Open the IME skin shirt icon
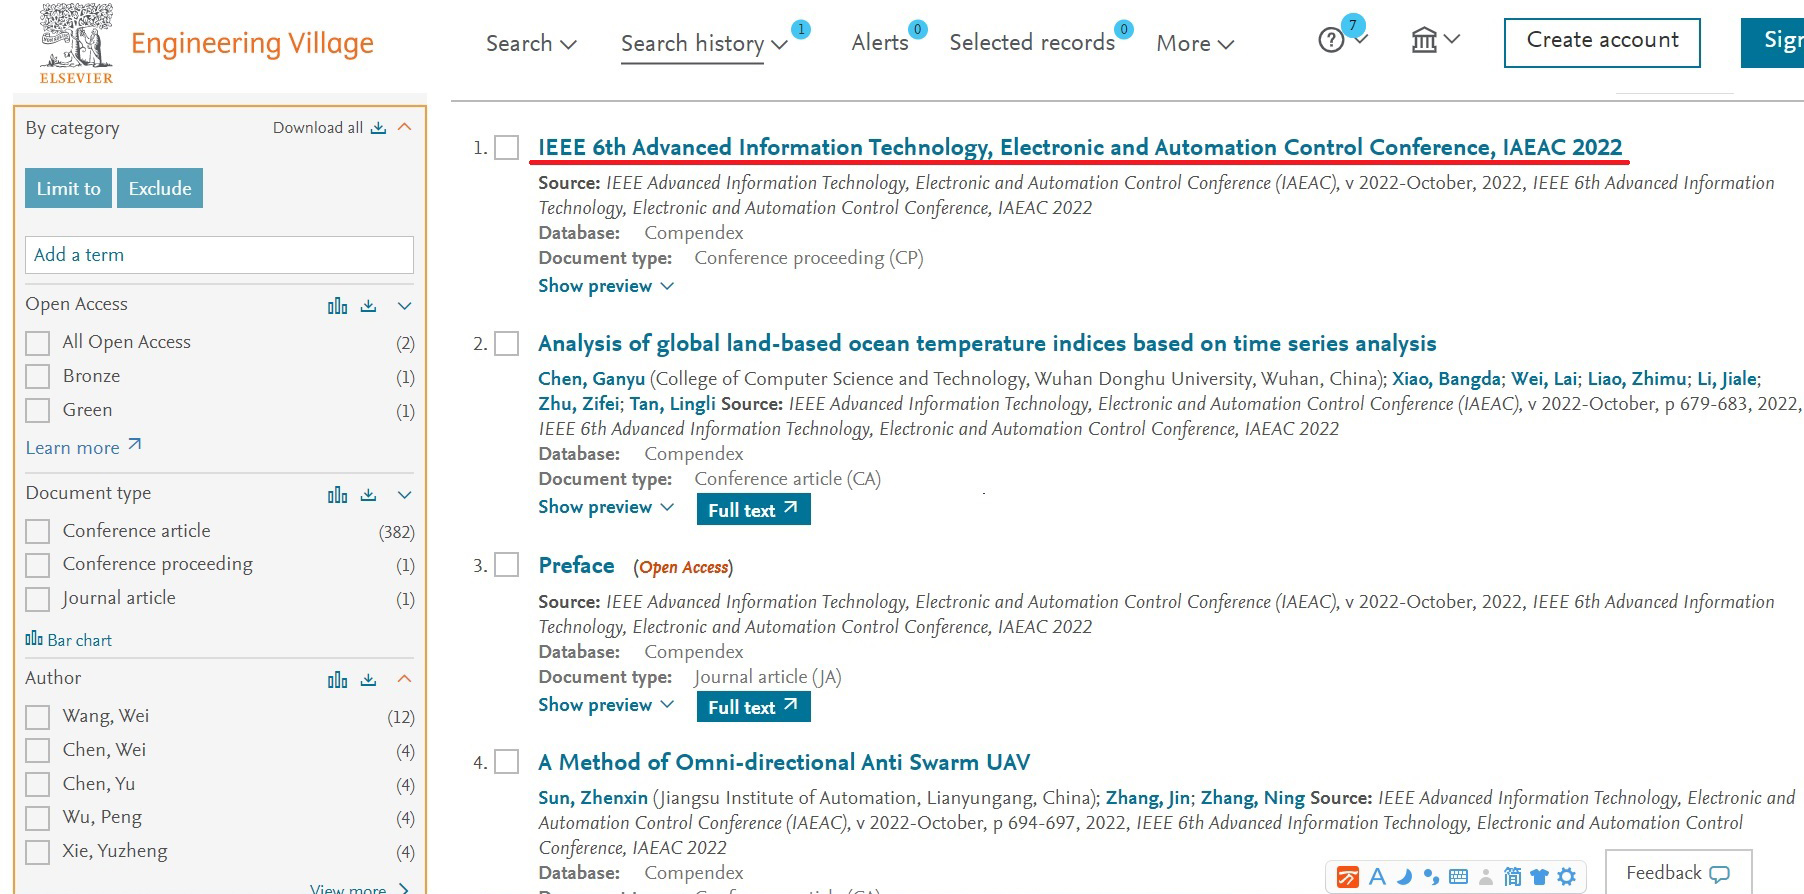1804x894 pixels. pyautogui.click(x=1539, y=877)
